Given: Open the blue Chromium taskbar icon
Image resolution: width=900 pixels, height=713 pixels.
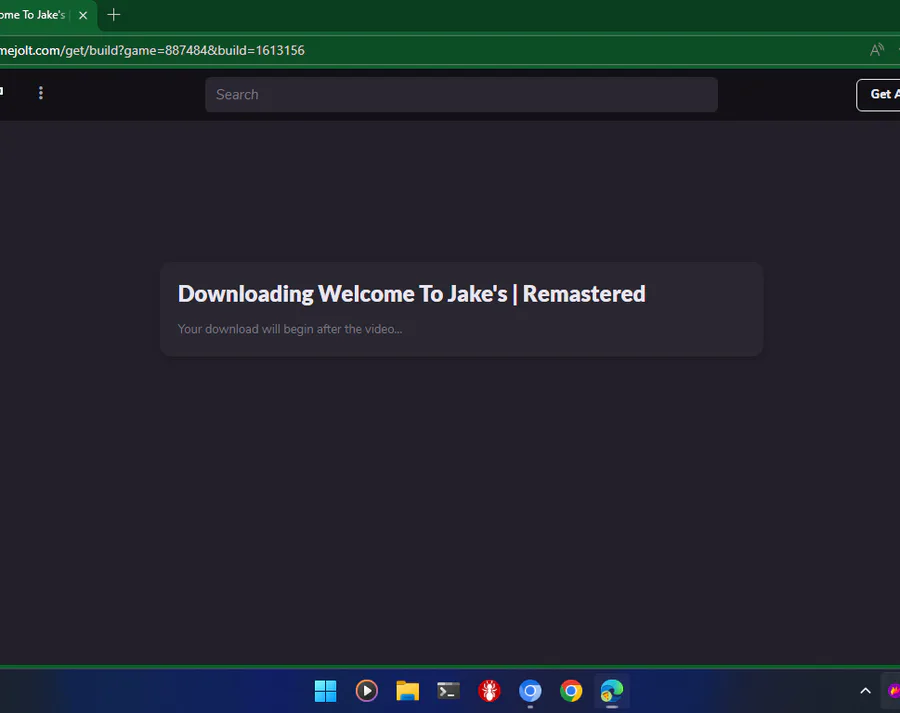Looking at the screenshot, I should (x=530, y=691).
